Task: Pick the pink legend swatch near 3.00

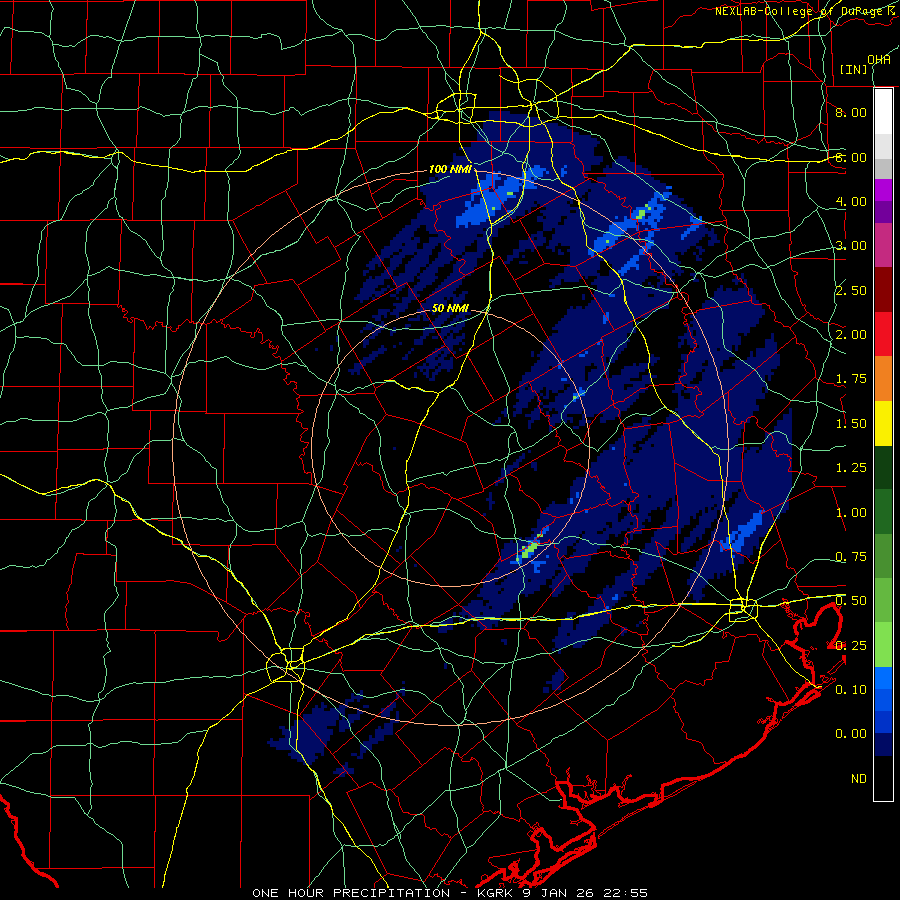Action: coord(883,245)
